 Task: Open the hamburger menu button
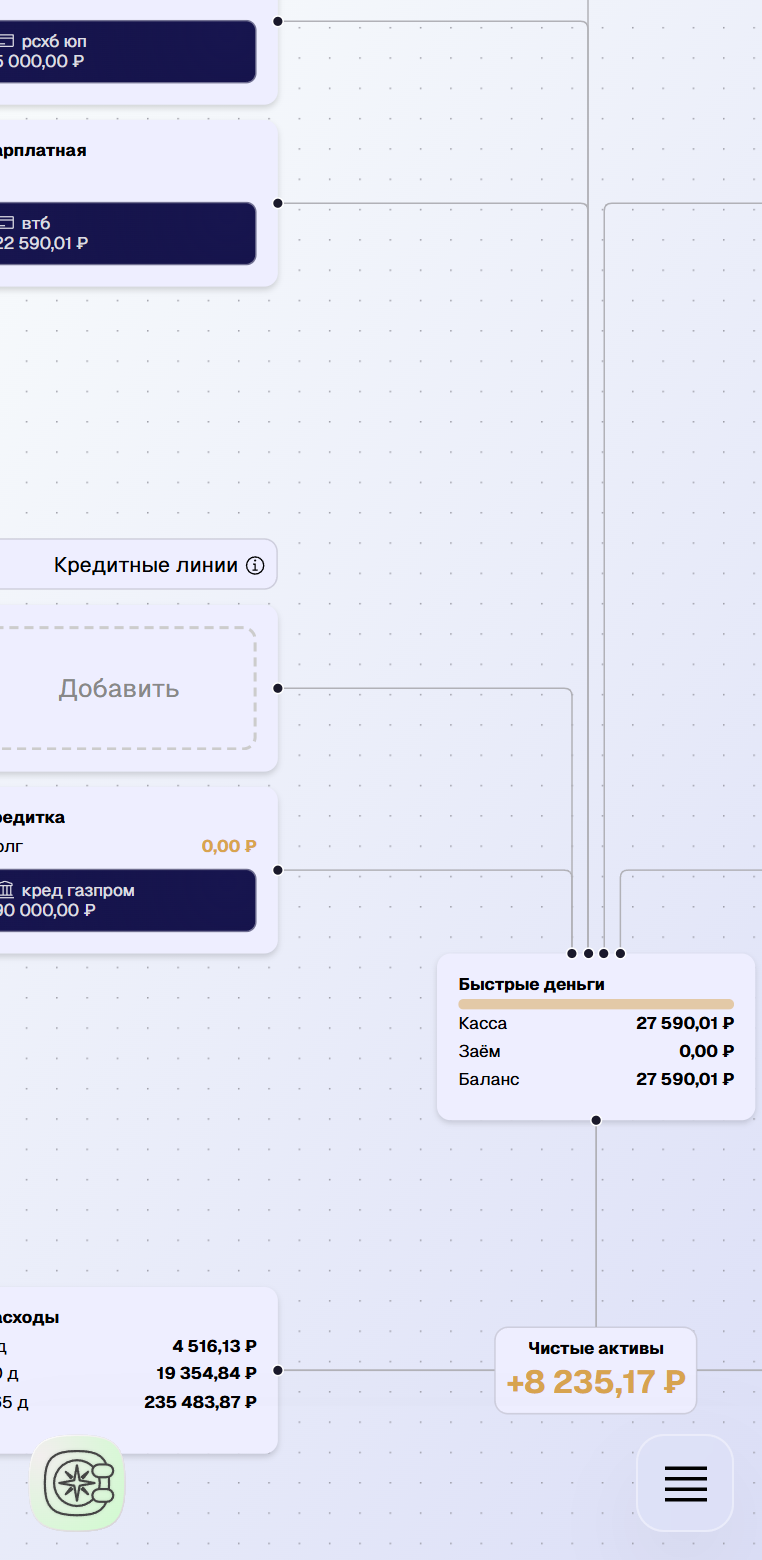tap(685, 1483)
